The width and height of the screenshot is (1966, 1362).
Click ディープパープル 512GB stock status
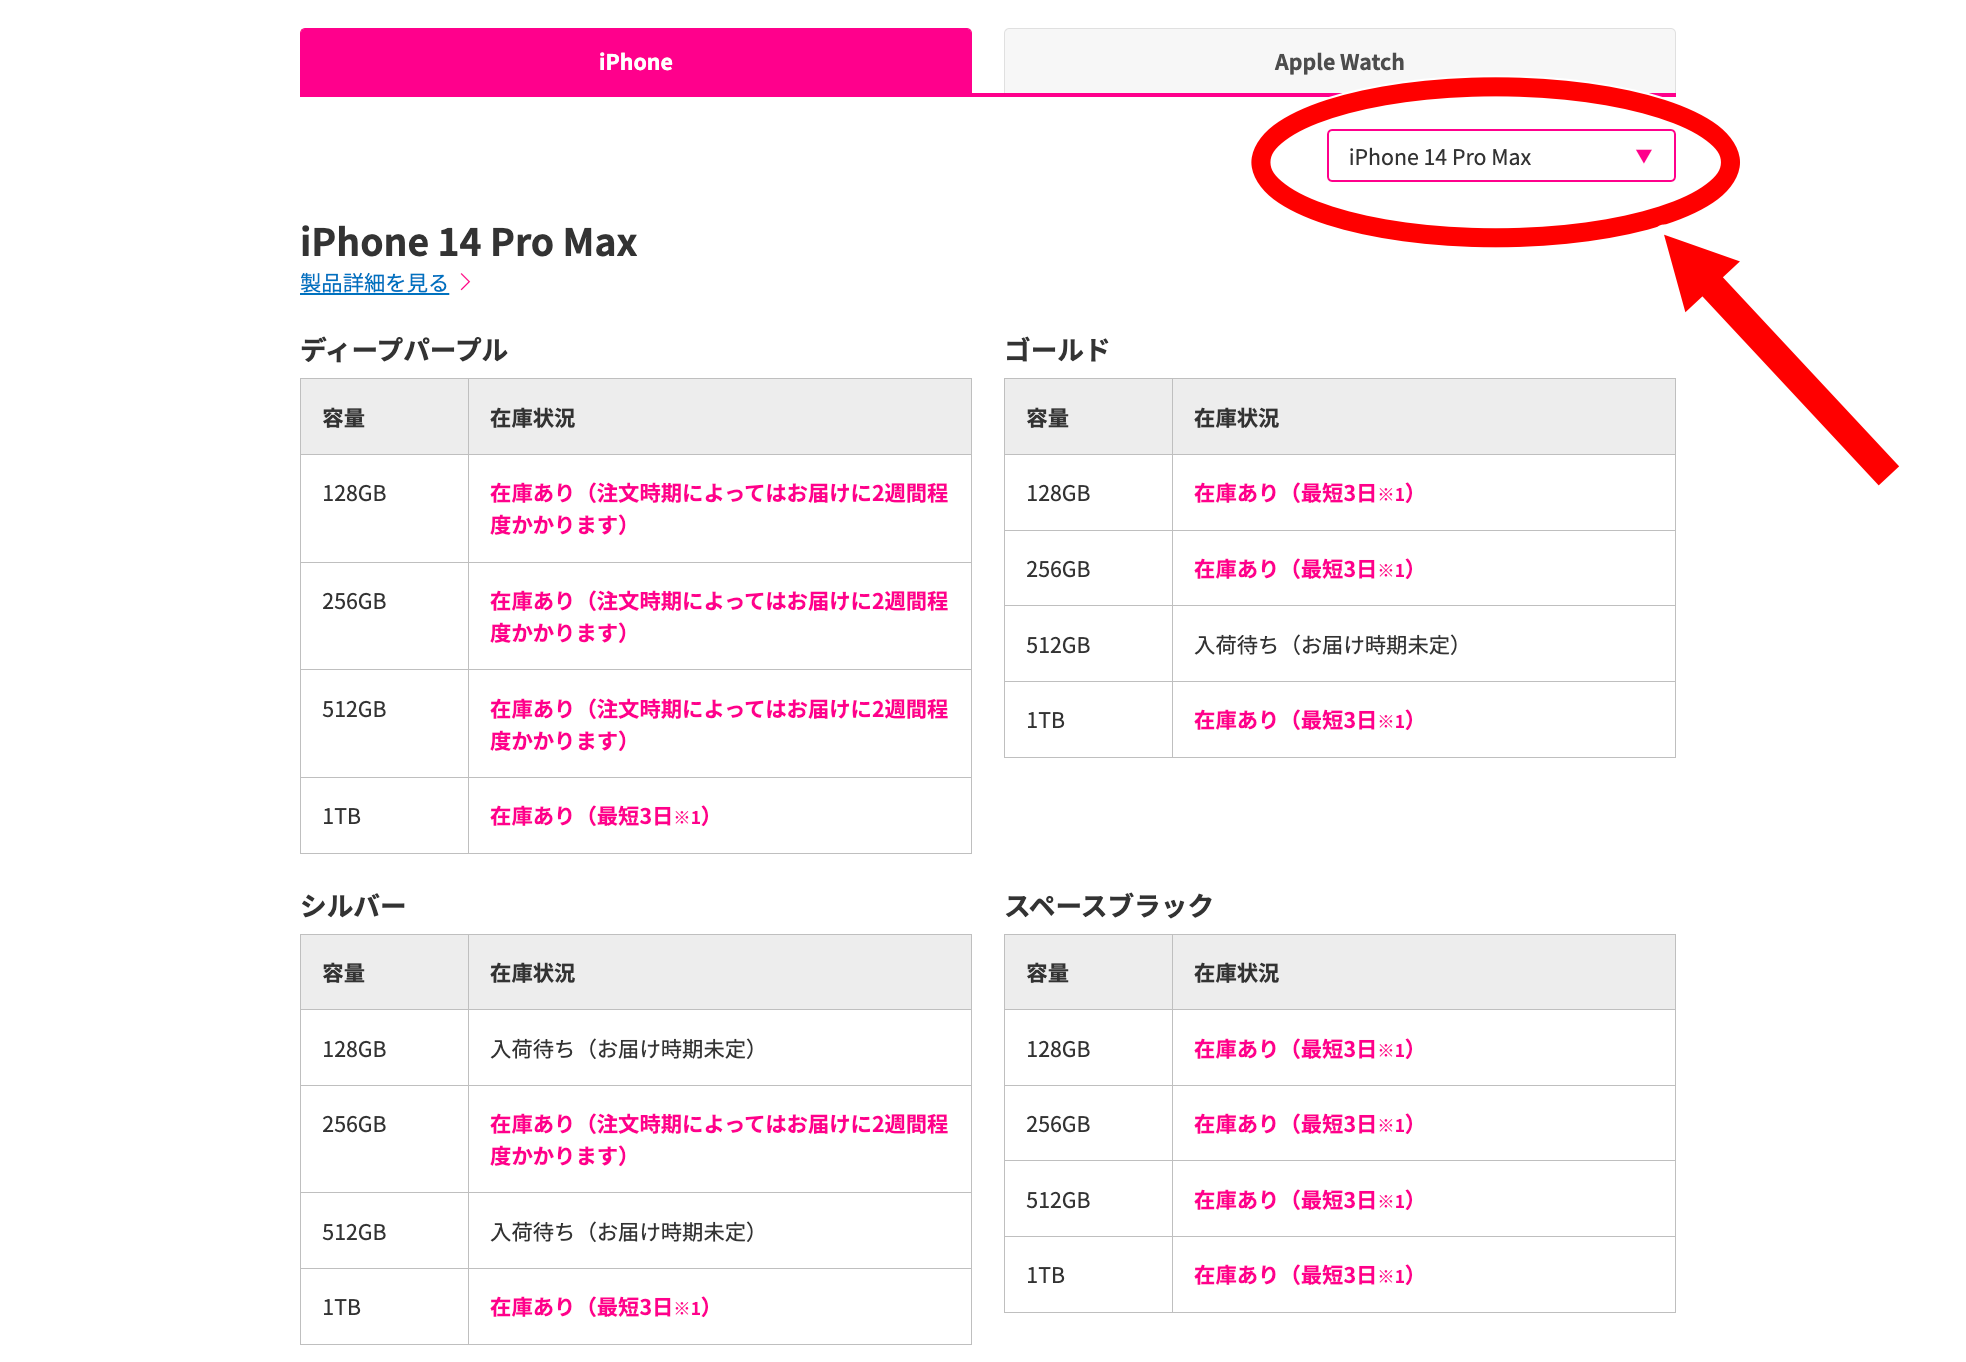click(719, 725)
